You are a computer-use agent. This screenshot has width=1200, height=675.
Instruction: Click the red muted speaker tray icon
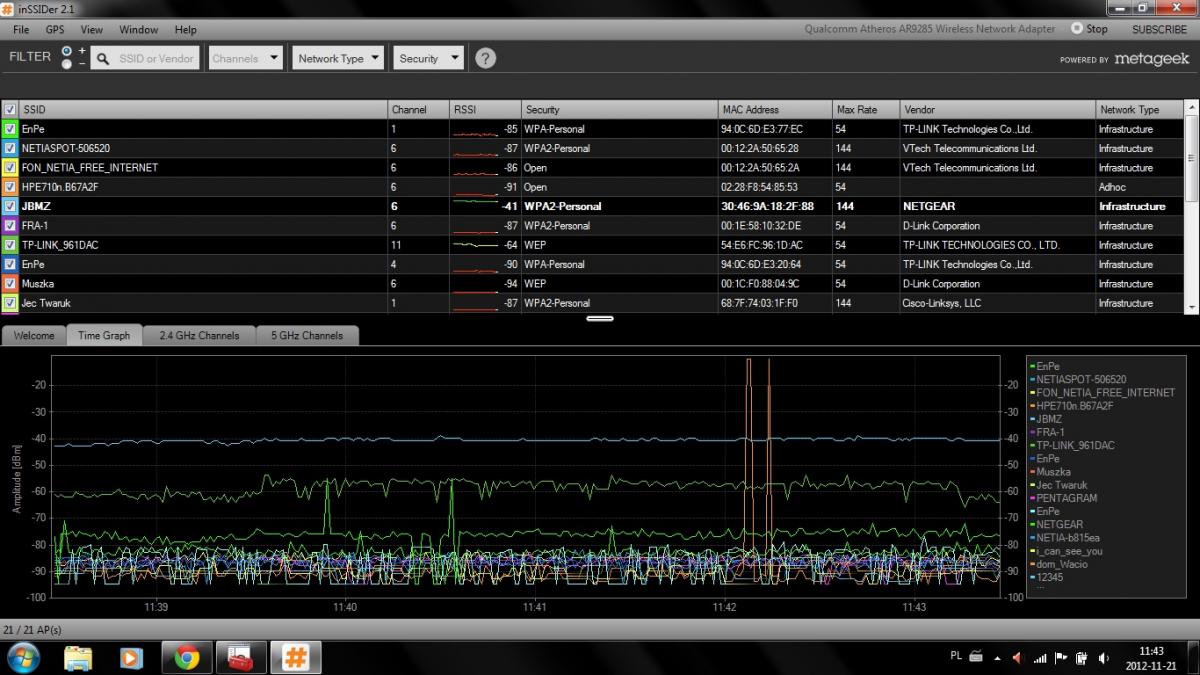coord(1018,657)
